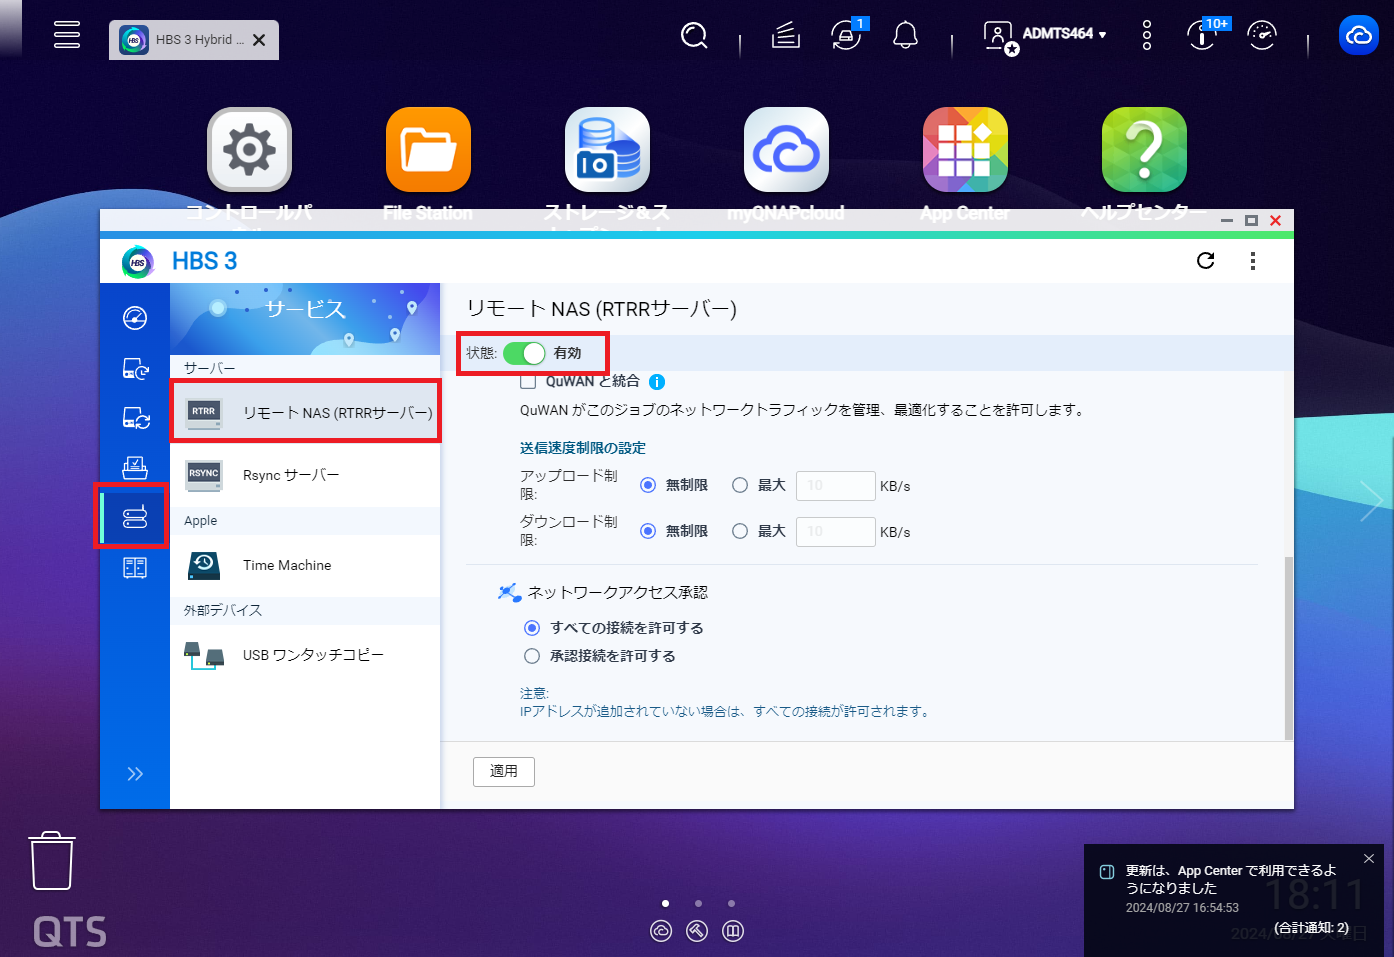Open the background tasks icon
Viewport: 1394px width, 957px height.
786,36
